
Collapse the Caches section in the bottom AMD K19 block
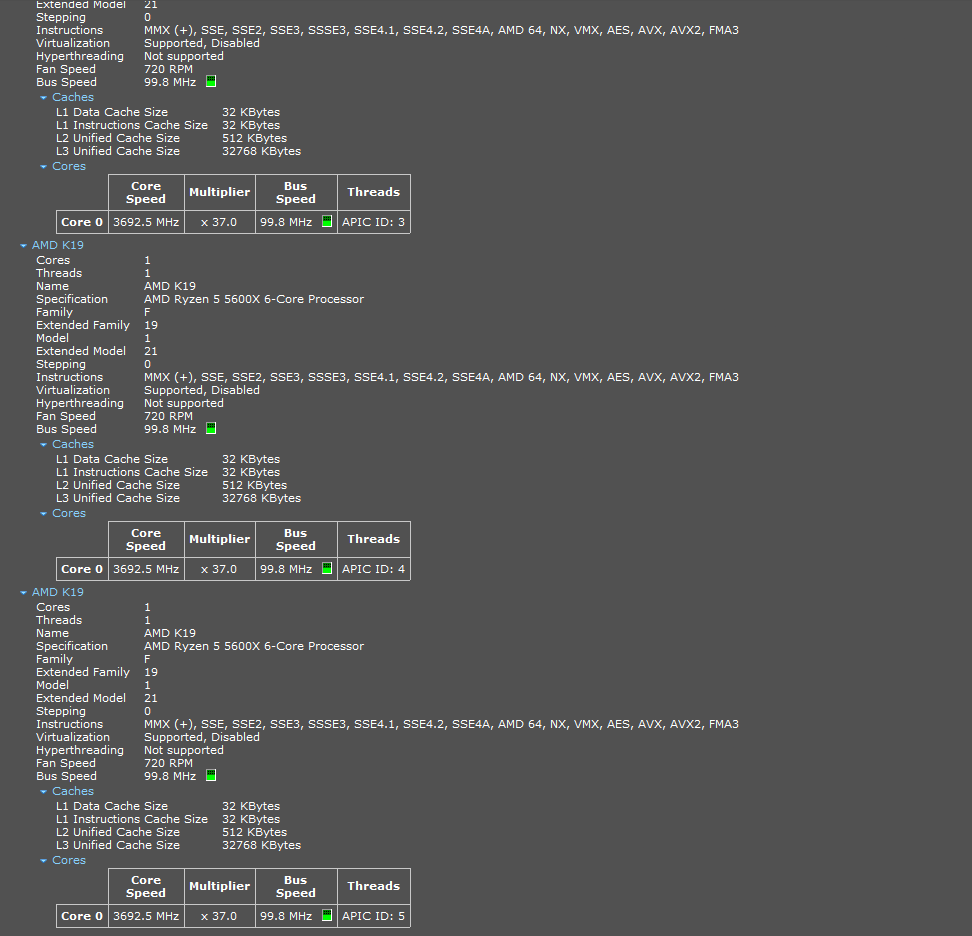click(x=43, y=792)
